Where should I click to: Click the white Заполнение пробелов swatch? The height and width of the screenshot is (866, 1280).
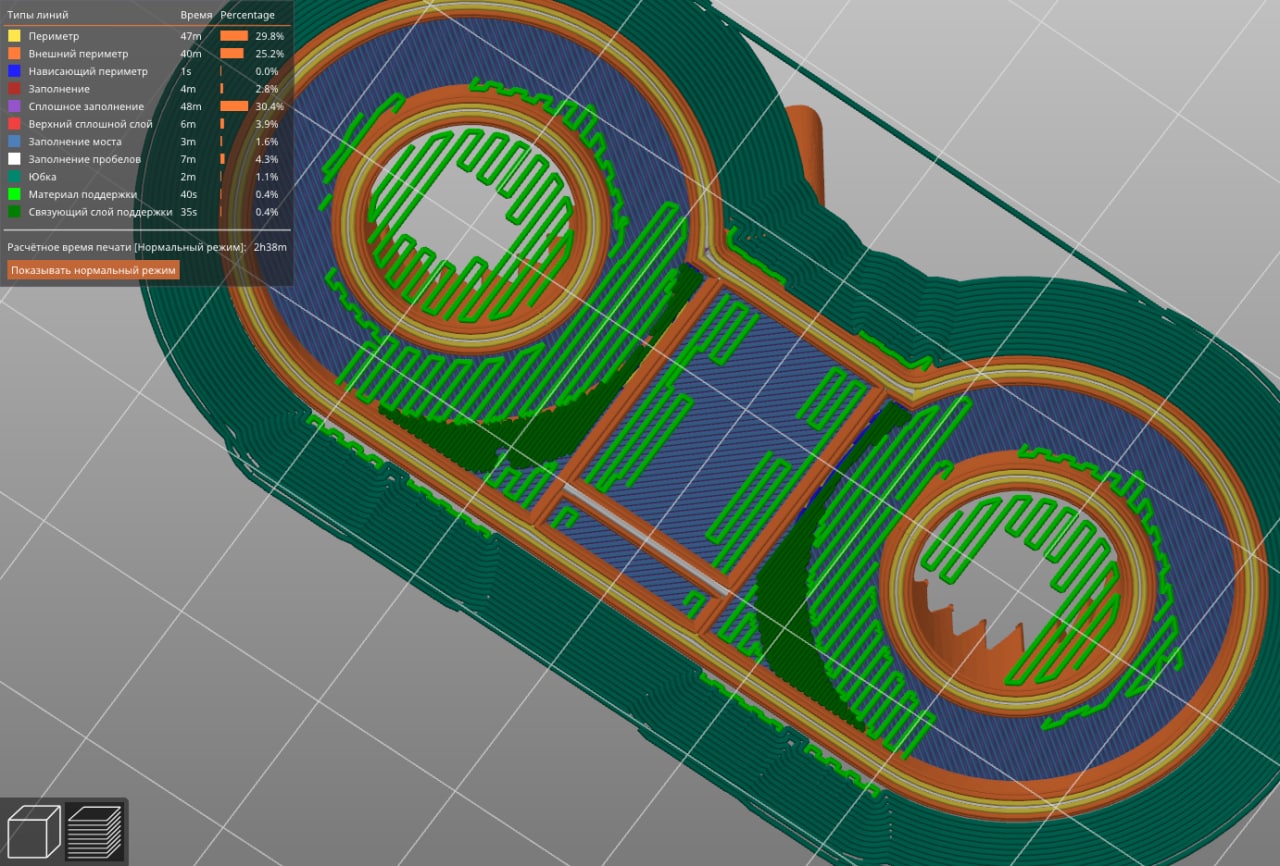point(14,159)
